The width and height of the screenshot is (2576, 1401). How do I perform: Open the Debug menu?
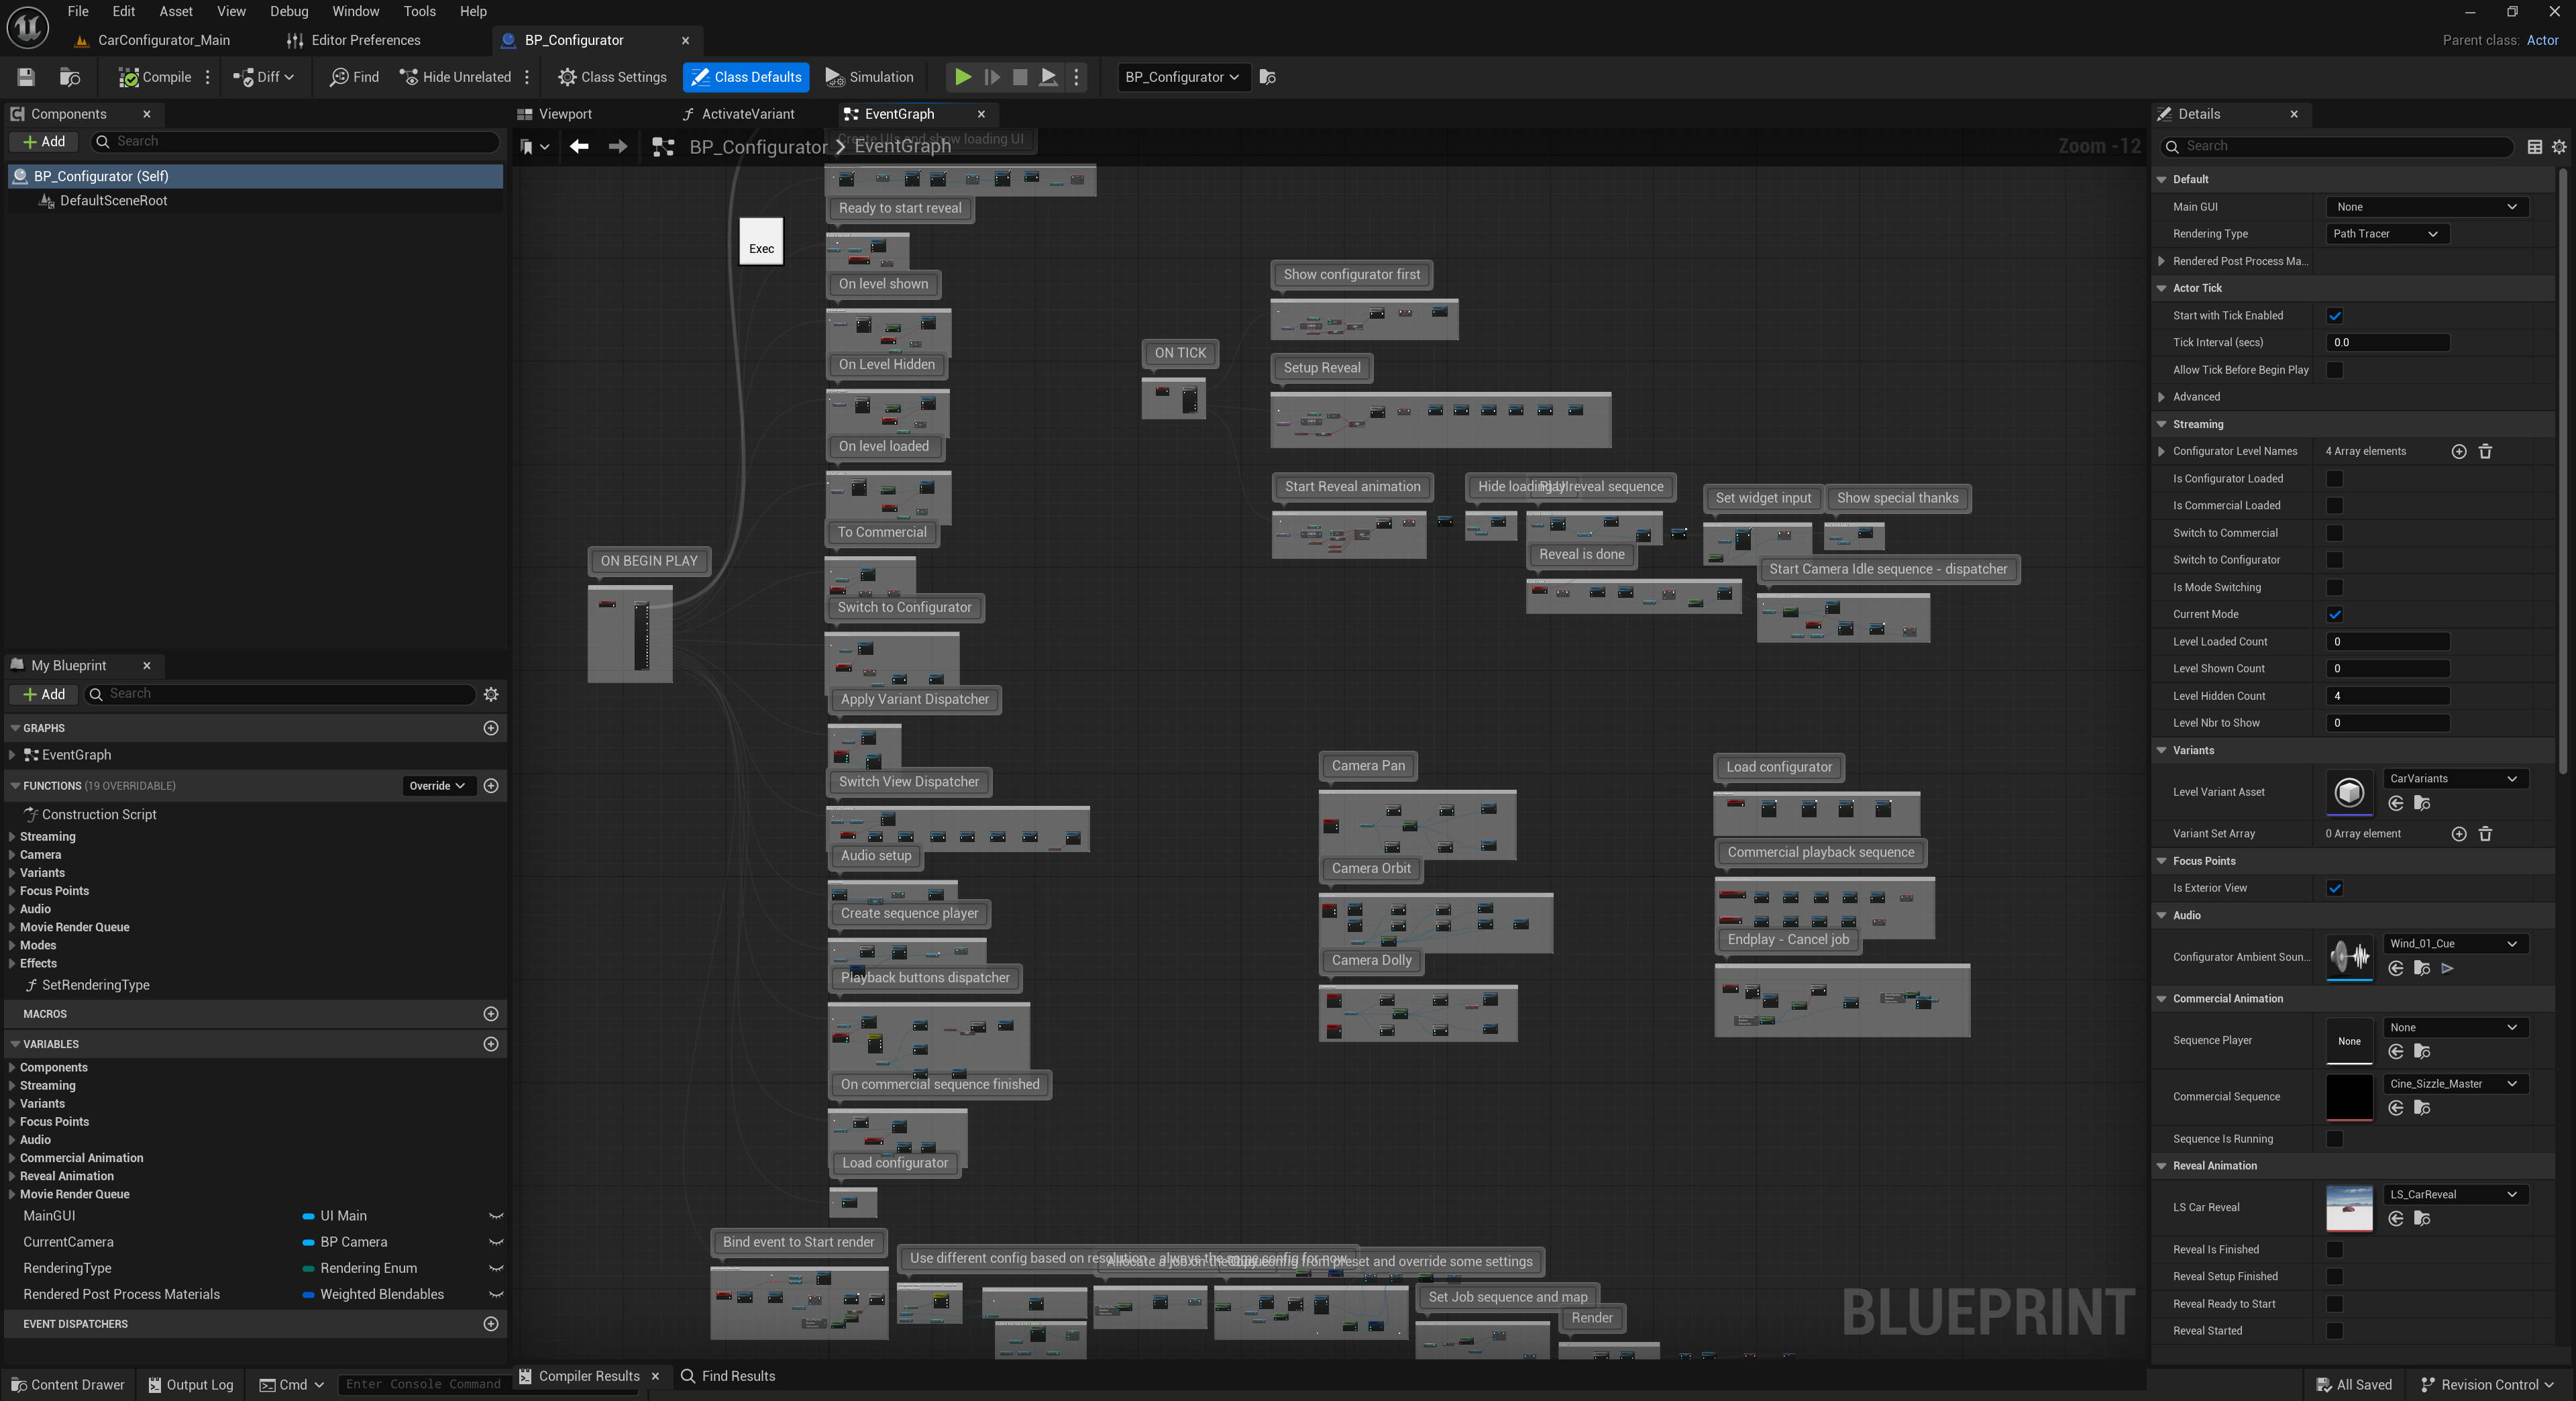click(288, 11)
